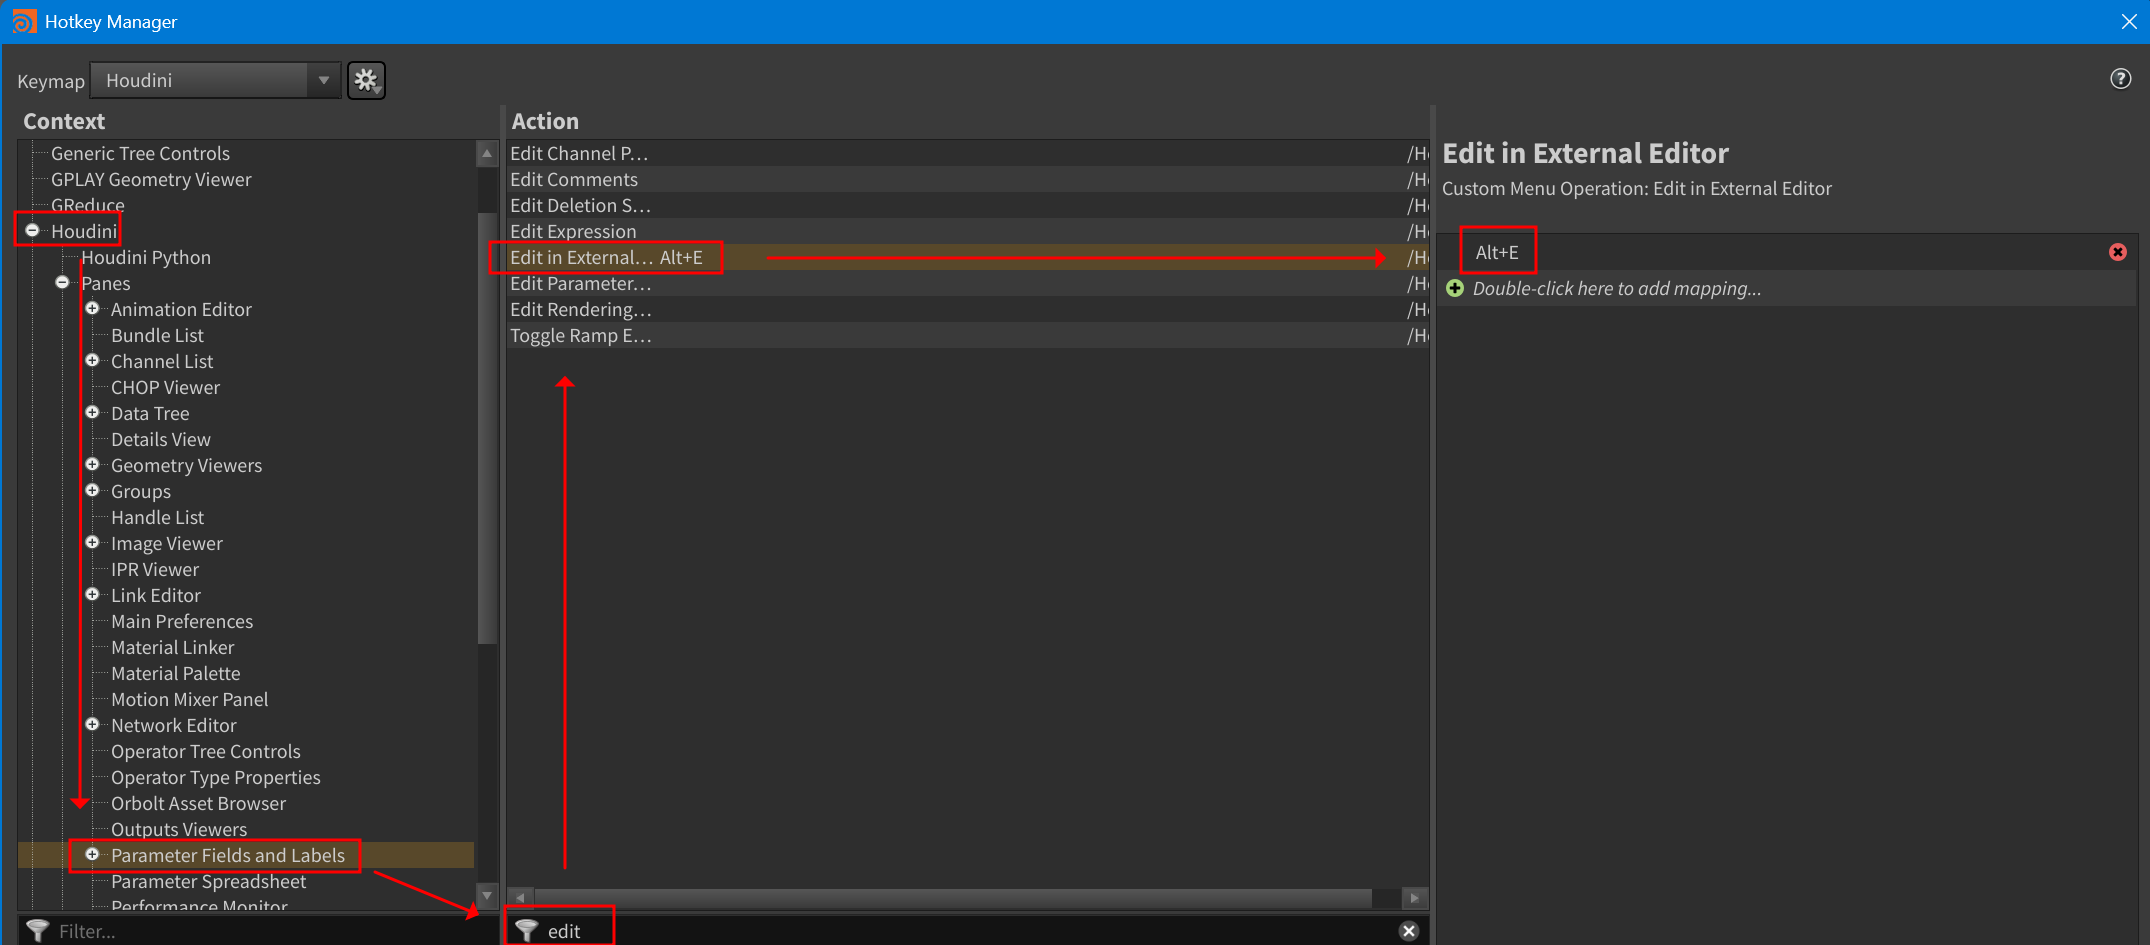Screen dimensions: 2150x945
Task: Click action list scroll left arrow
Action: 520,897
